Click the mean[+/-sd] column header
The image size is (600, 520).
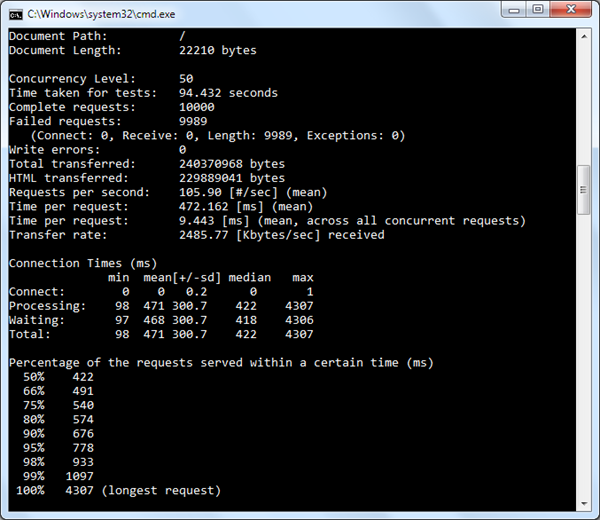click(x=182, y=278)
